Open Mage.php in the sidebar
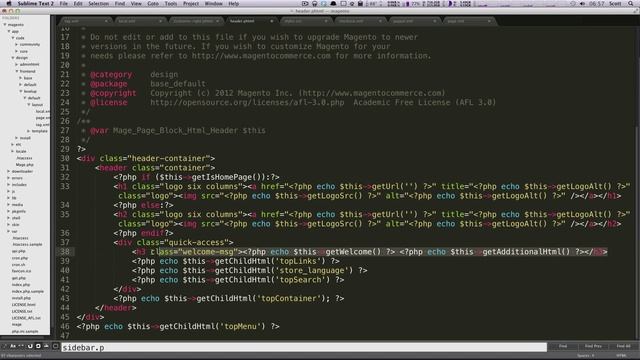The height and width of the screenshot is (360, 640). pos(25,164)
